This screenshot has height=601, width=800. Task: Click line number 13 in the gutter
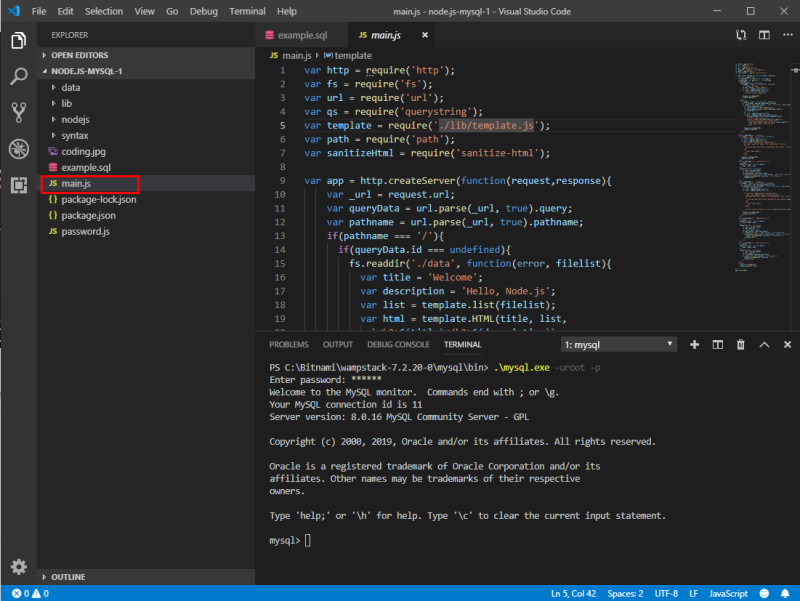280,236
